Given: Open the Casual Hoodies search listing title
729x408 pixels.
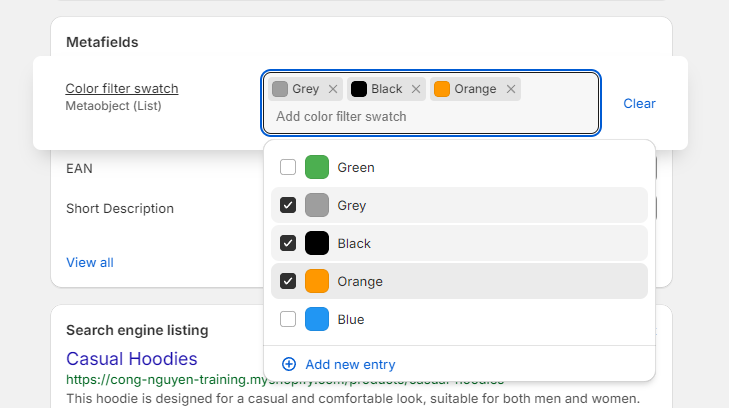Looking at the screenshot, I should (132, 358).
